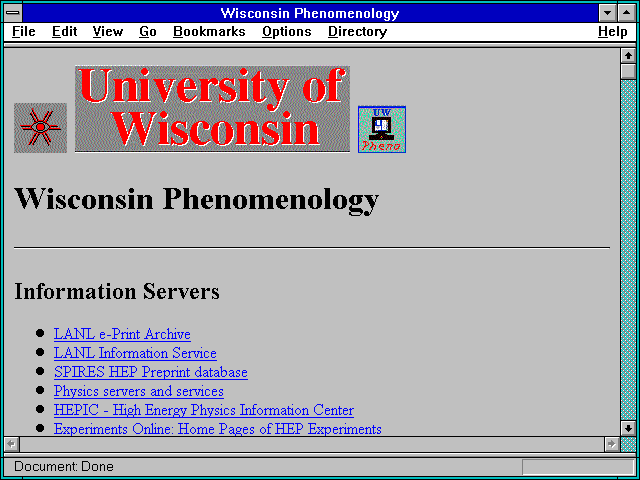Screen dimensions: 640x480
Task: Follow the LANL Information Service link
Action: (135, 353)
